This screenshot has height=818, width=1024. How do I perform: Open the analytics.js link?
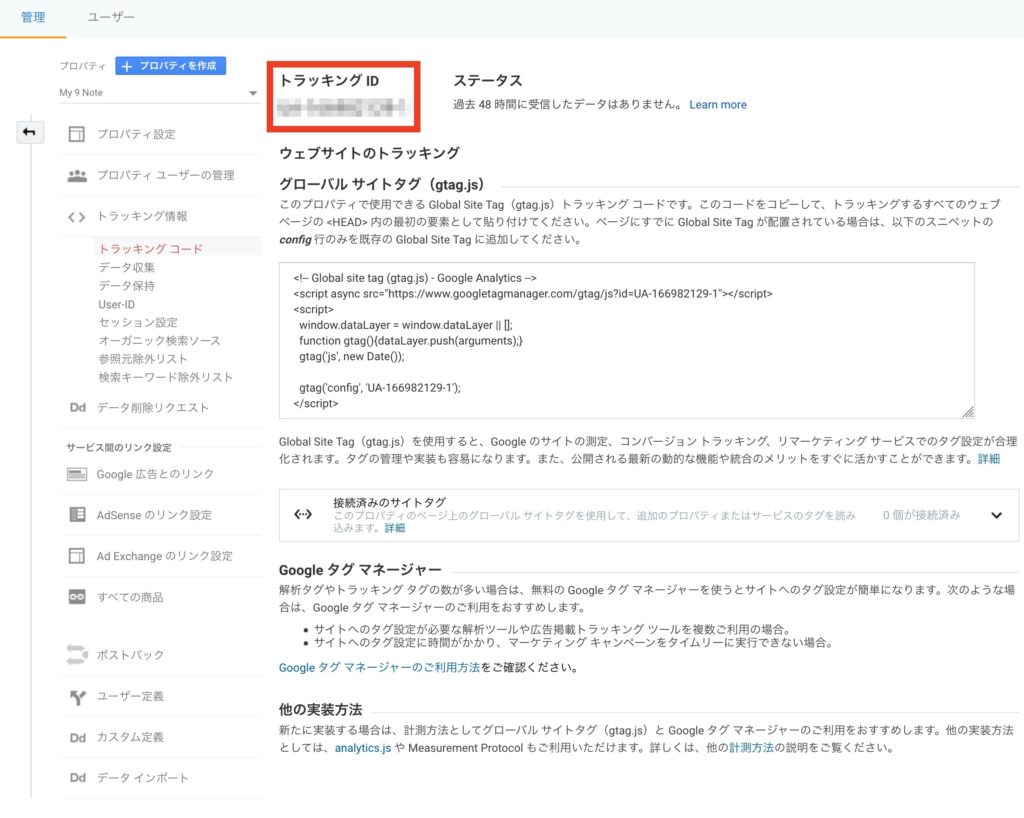point(362,748)
